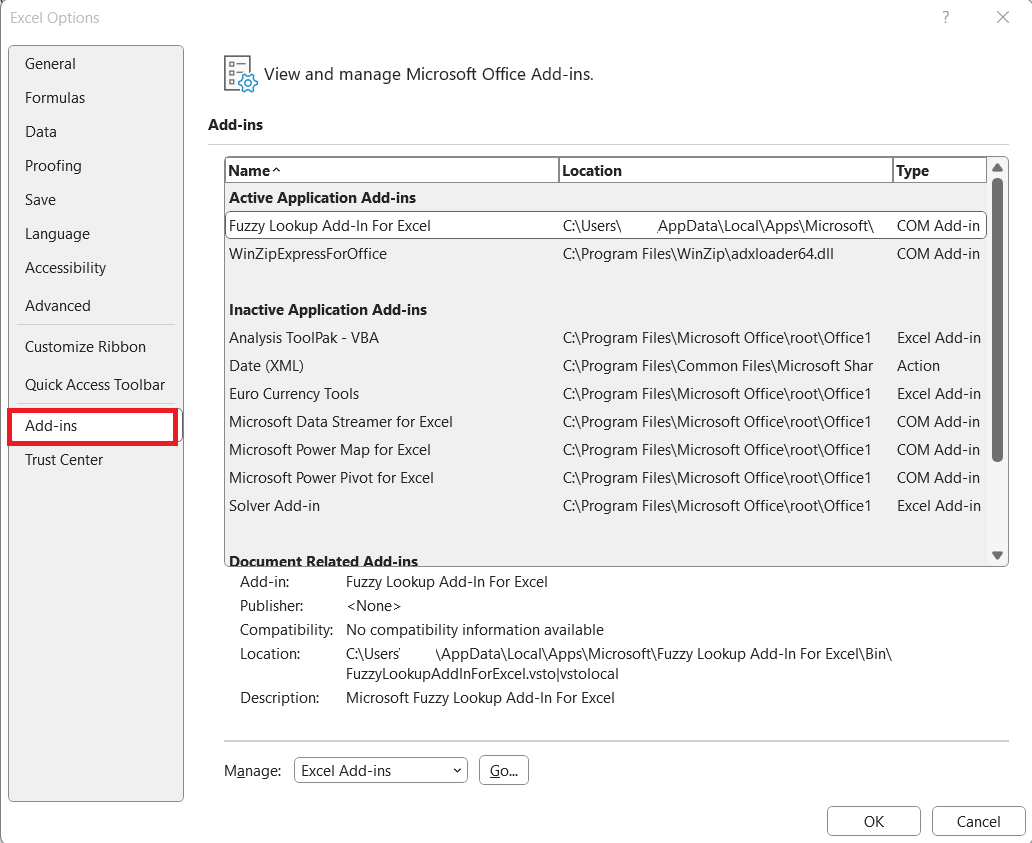Image resolution: width=1032 pixels, height=843 pixels.
Task: Select Microsoft Power Map for Excel
Action: pos(606,450)
